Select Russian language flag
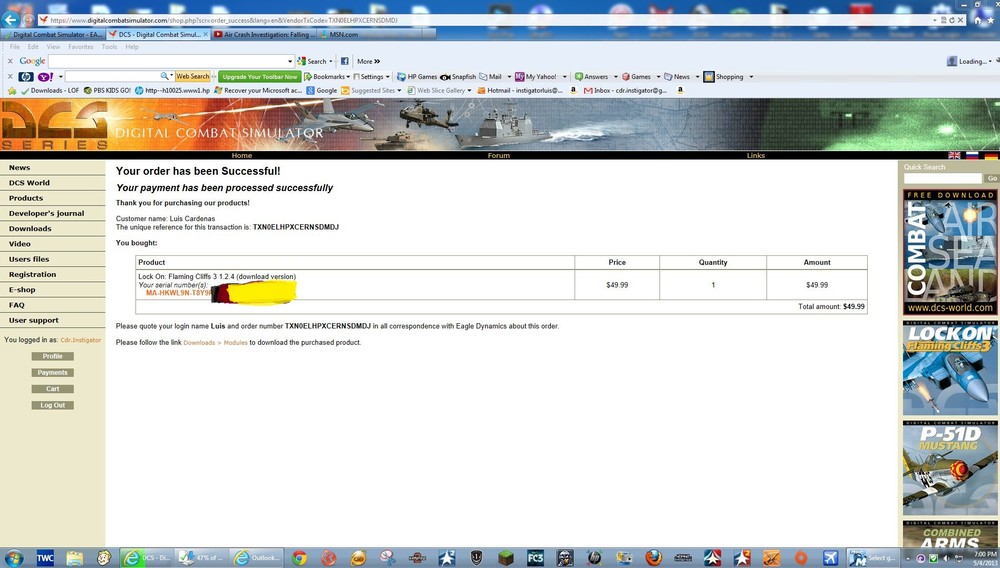Viewport: 1000px width, 568px height. tap(973, 156)
